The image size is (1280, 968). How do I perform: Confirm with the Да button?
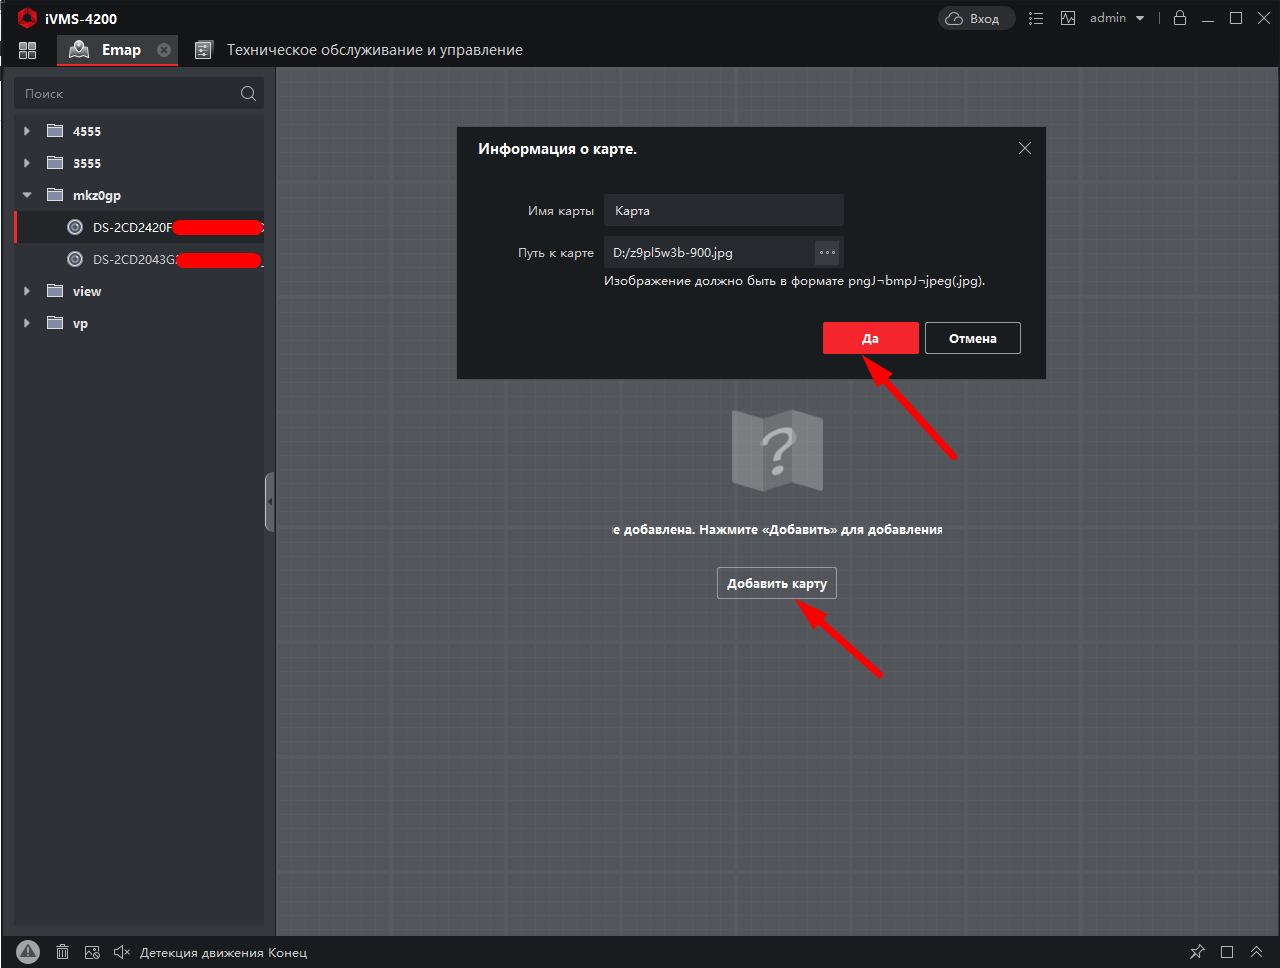pos(870,338)
